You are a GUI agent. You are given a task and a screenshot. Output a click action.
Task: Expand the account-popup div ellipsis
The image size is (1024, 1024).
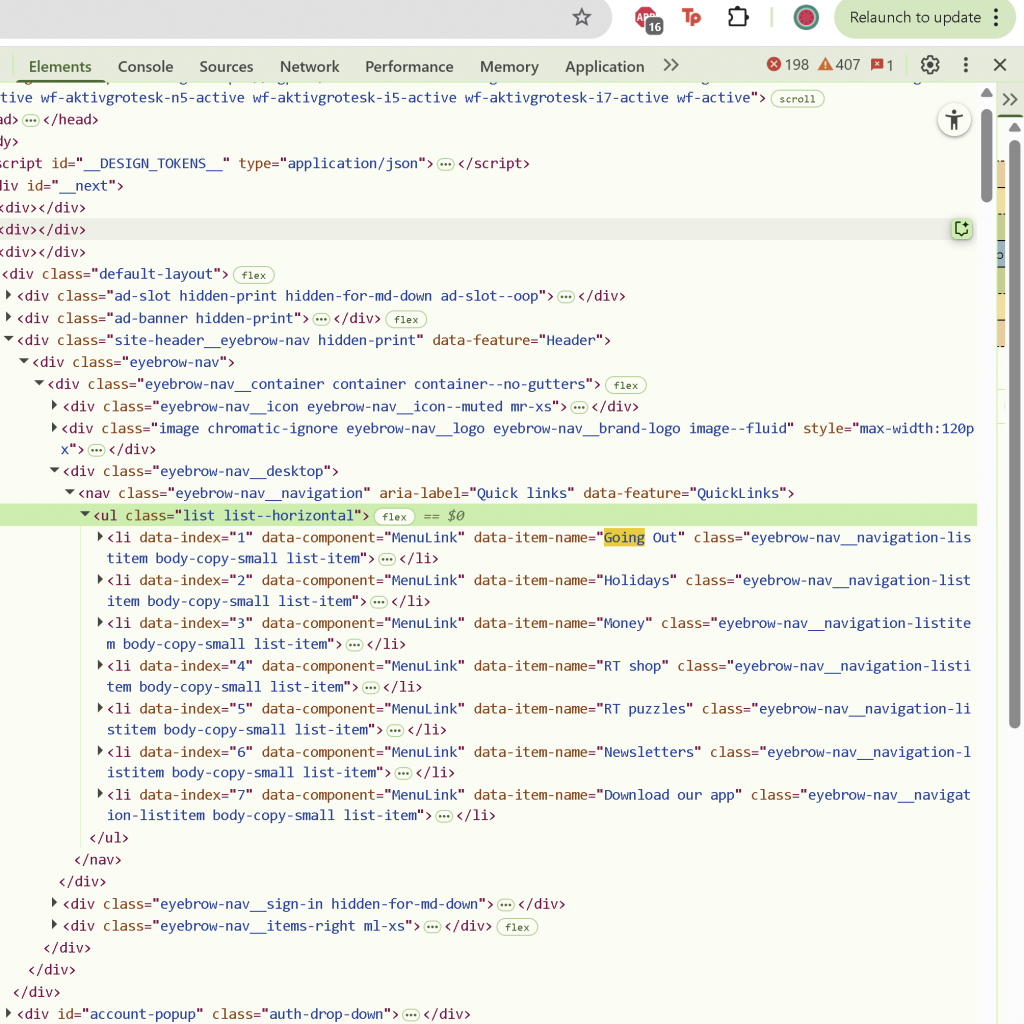click(410, 1015)
